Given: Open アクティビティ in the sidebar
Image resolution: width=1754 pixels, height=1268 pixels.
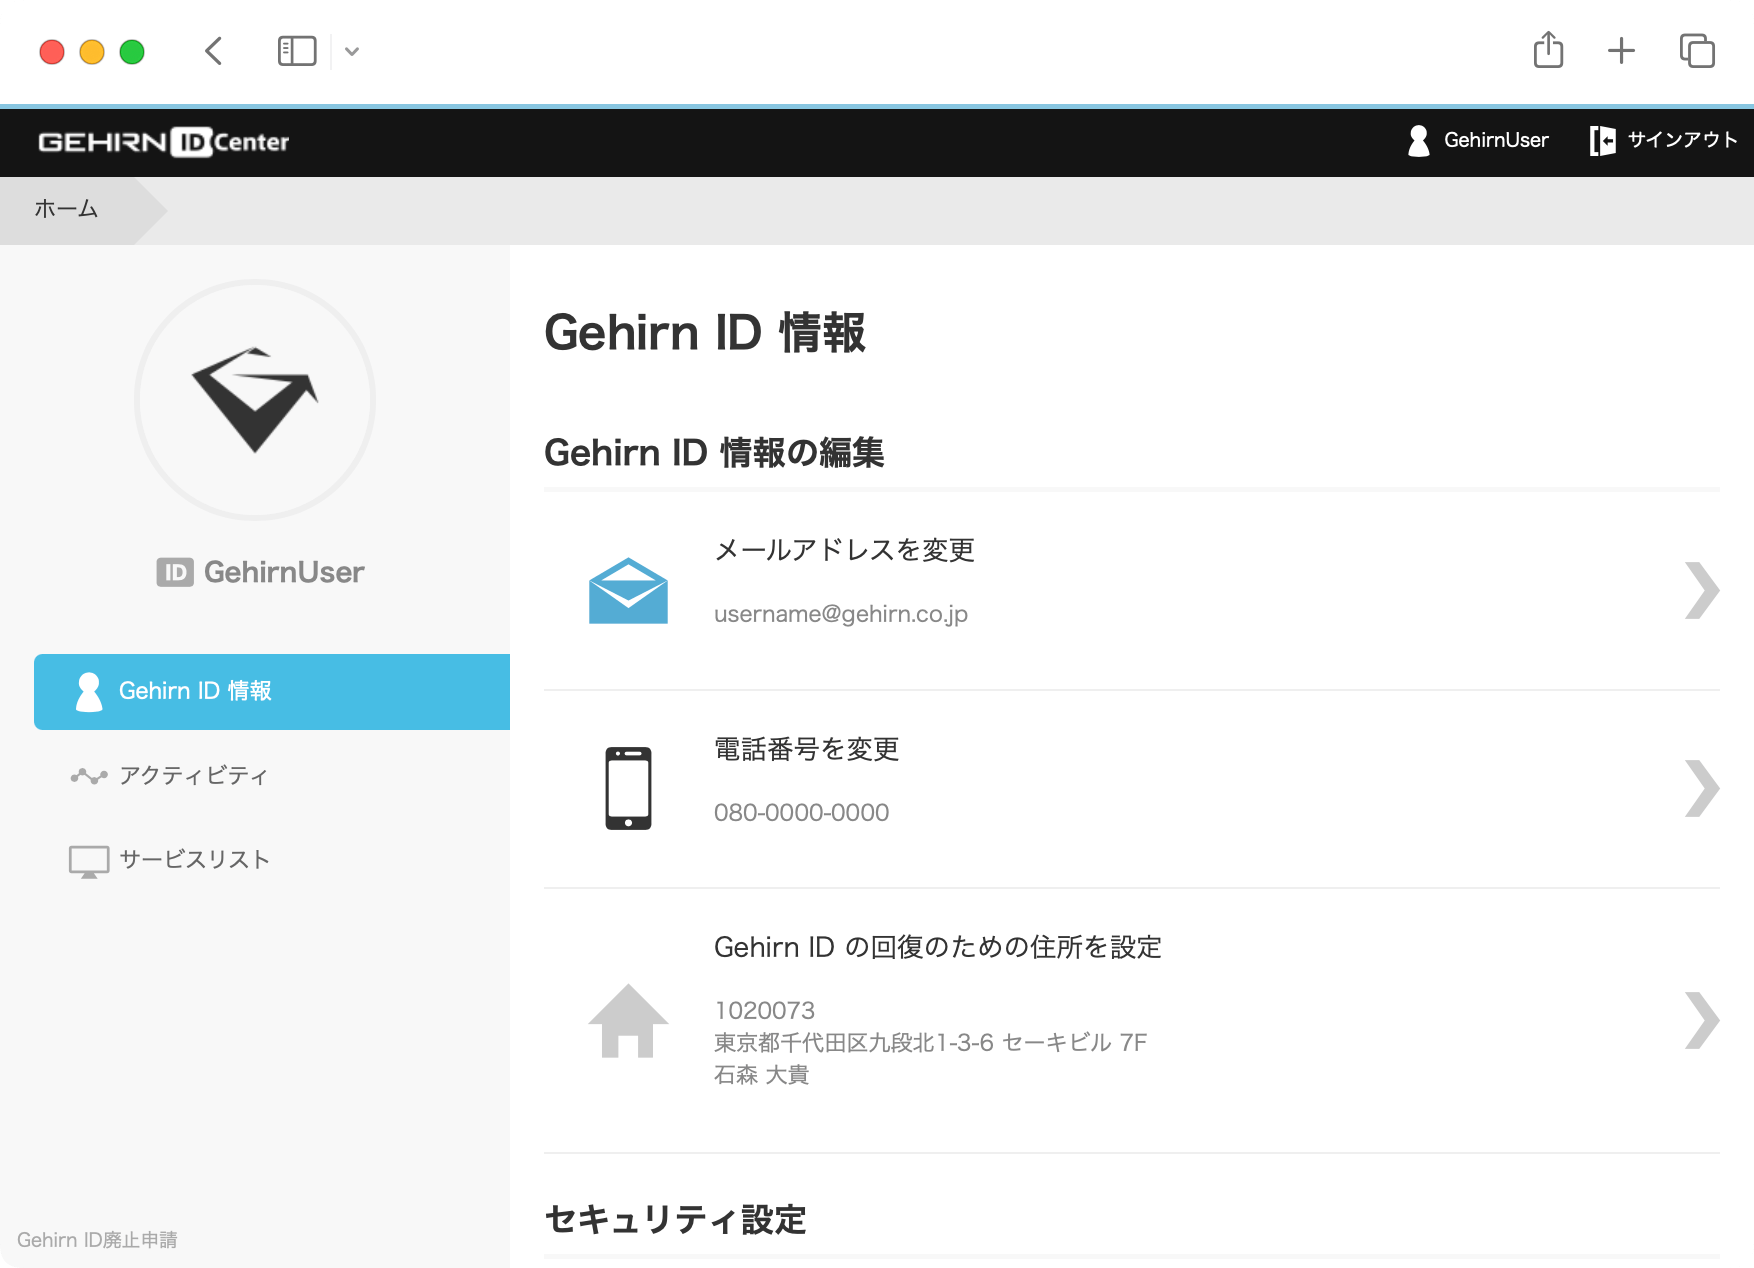Looking at the screenshot, I should pyautogui.click(x=193, y=776).
